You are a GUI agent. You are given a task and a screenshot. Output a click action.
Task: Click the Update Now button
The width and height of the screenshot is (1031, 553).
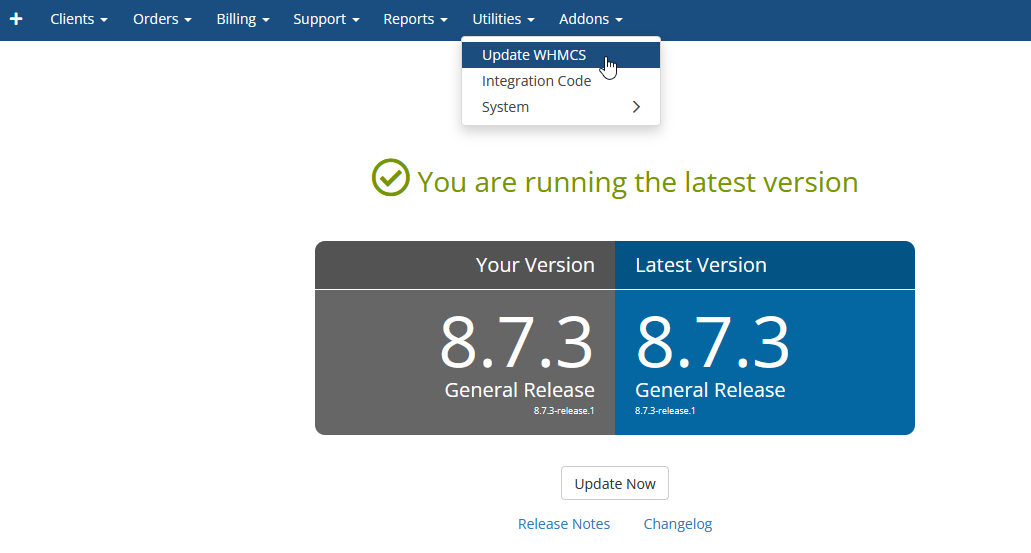[615, 483]
